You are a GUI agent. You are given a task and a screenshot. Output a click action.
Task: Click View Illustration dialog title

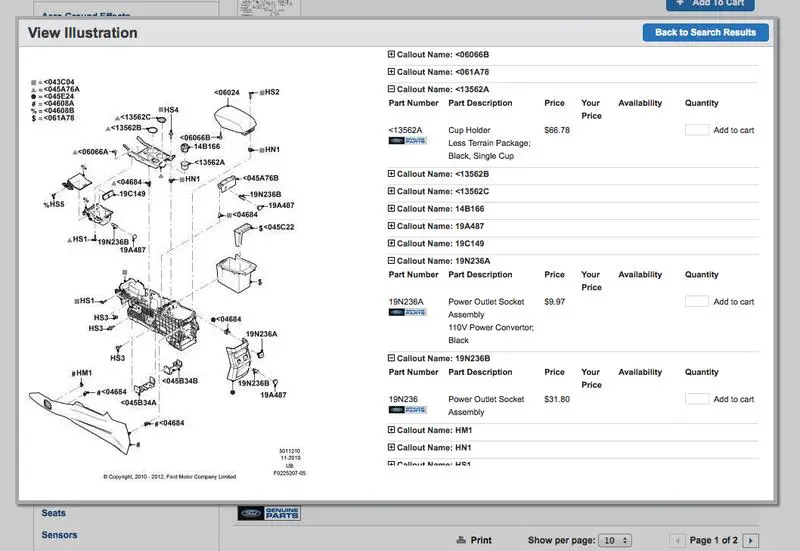tap(83, 33)
